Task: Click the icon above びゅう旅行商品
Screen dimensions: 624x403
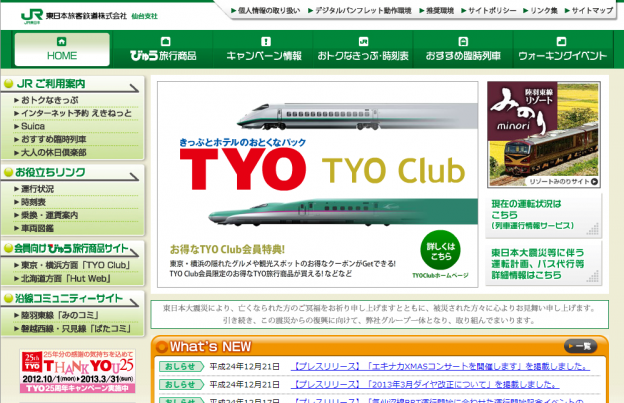Action: tap(166, 41)
